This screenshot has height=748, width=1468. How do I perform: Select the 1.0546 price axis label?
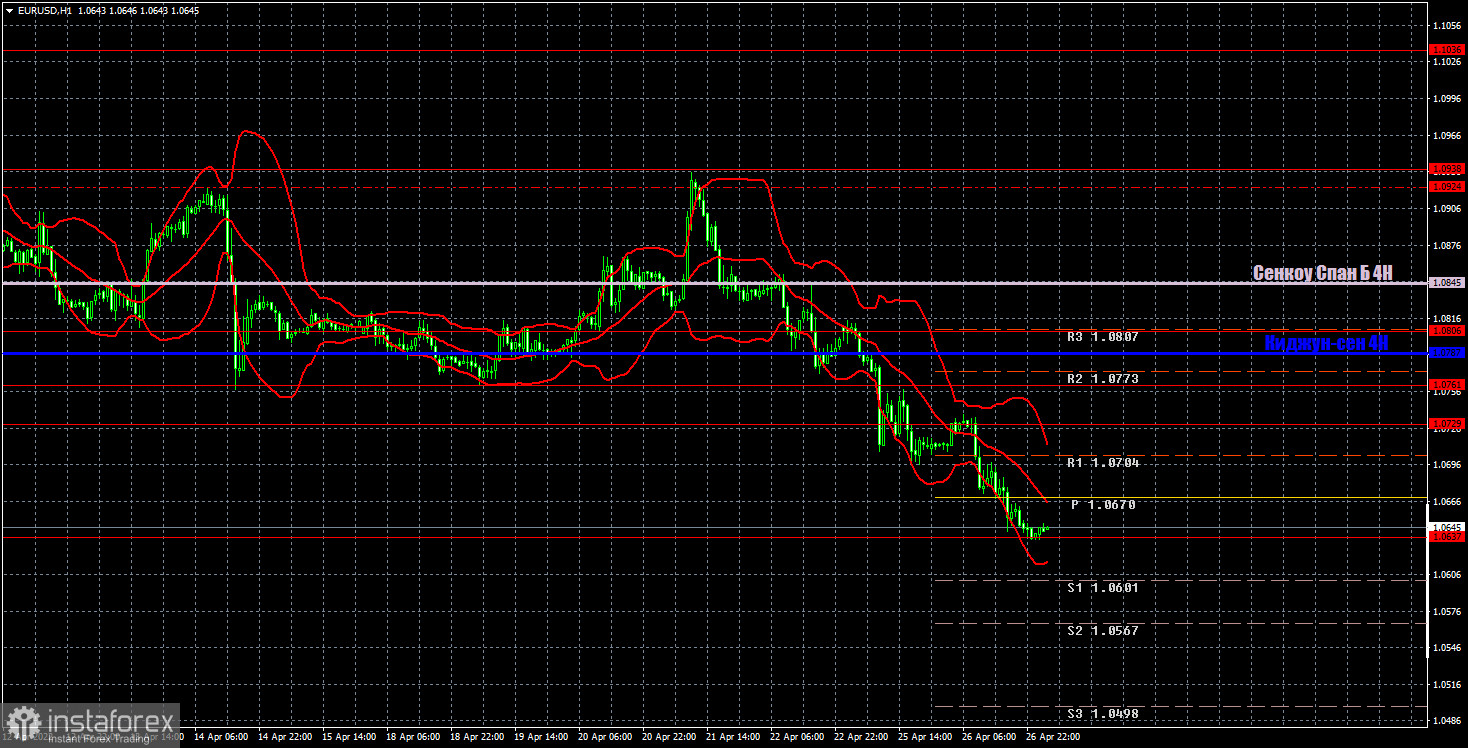point(1447,648)
